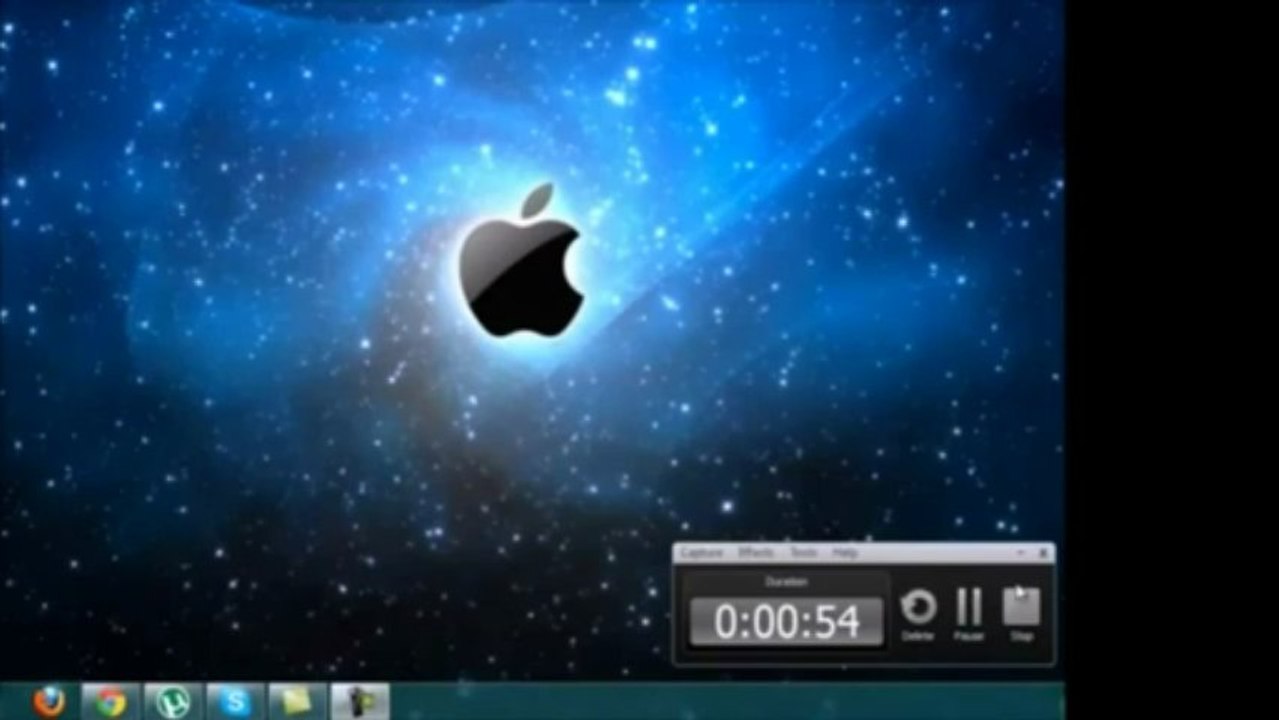Stop the screen recording
This screenshot has width=1279, height=720.
tap(1021, 614)
